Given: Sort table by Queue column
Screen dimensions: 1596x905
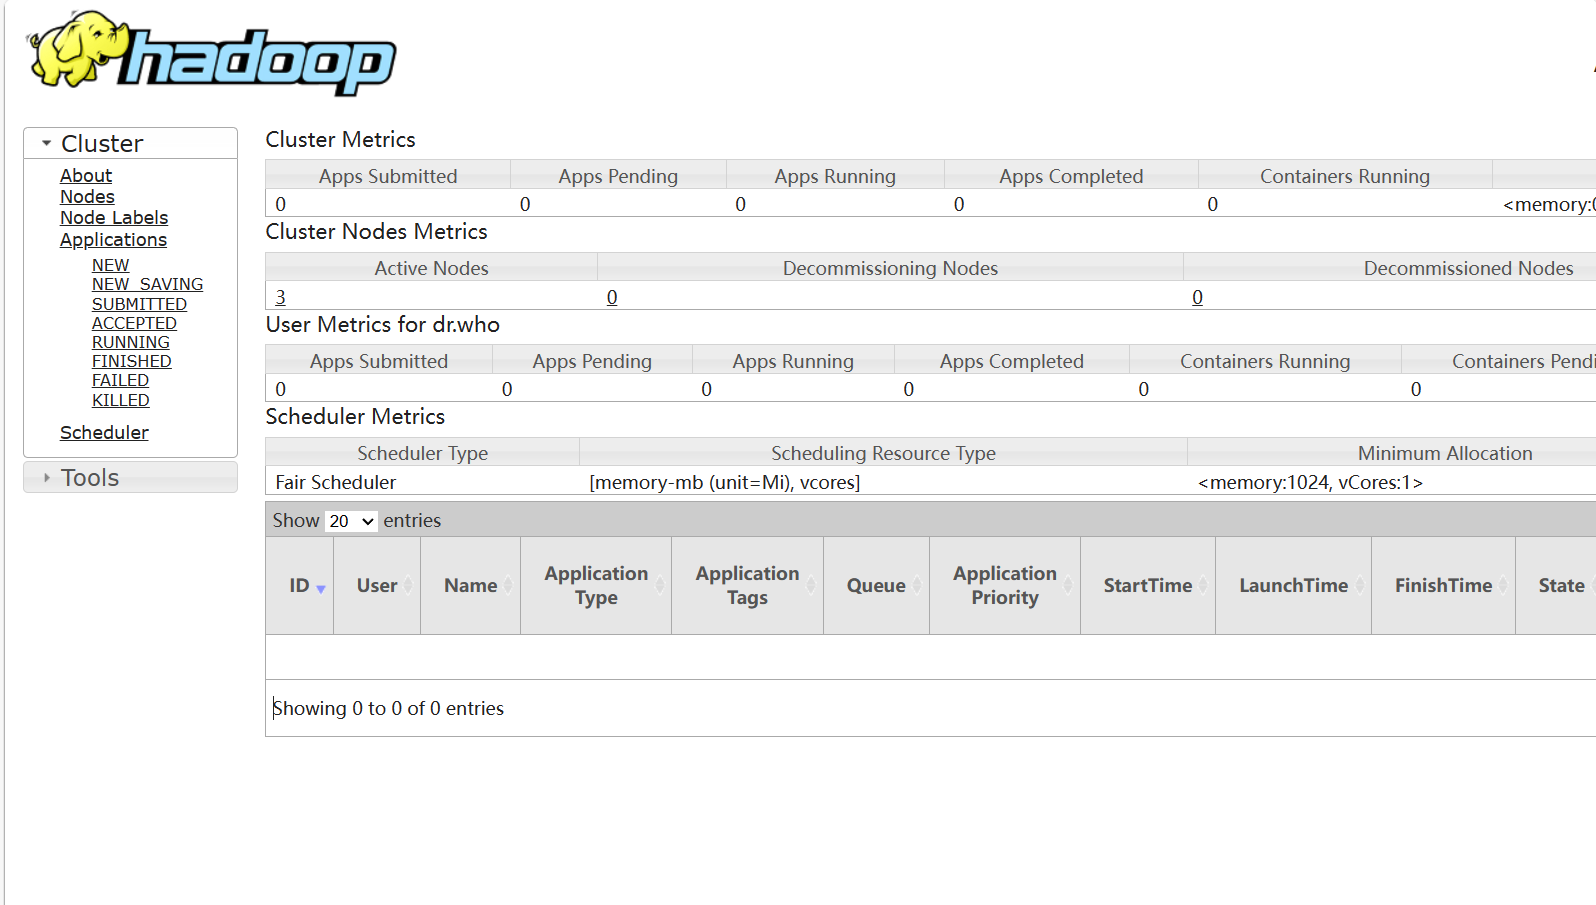Looking at the screenshot, I should [x=875, y=586].
